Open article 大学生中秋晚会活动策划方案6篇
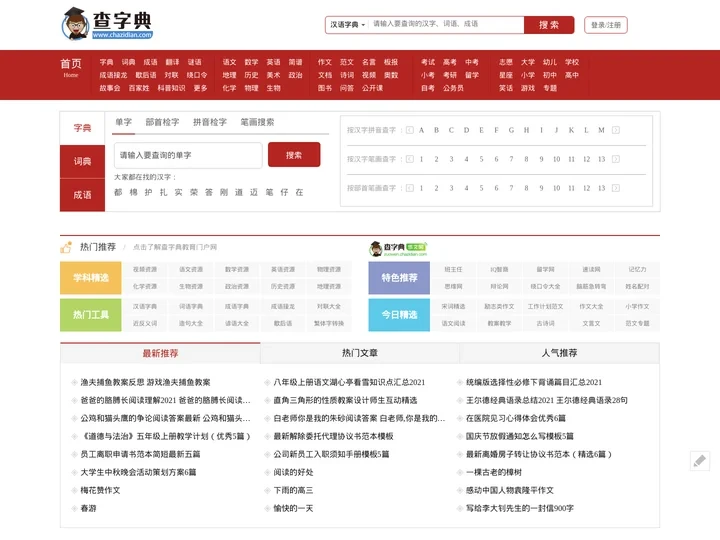This screenshot has height=540, width=720. (138, 472)
